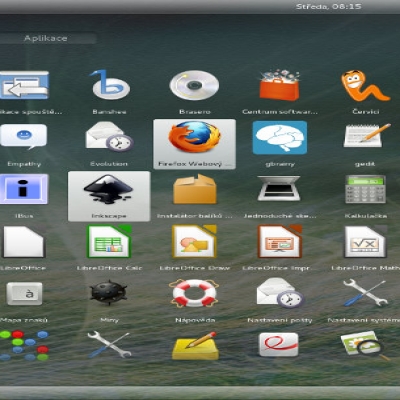Open the IBus input settings
400x400 pixels.
pyautogui.click(x=23, y=189)
